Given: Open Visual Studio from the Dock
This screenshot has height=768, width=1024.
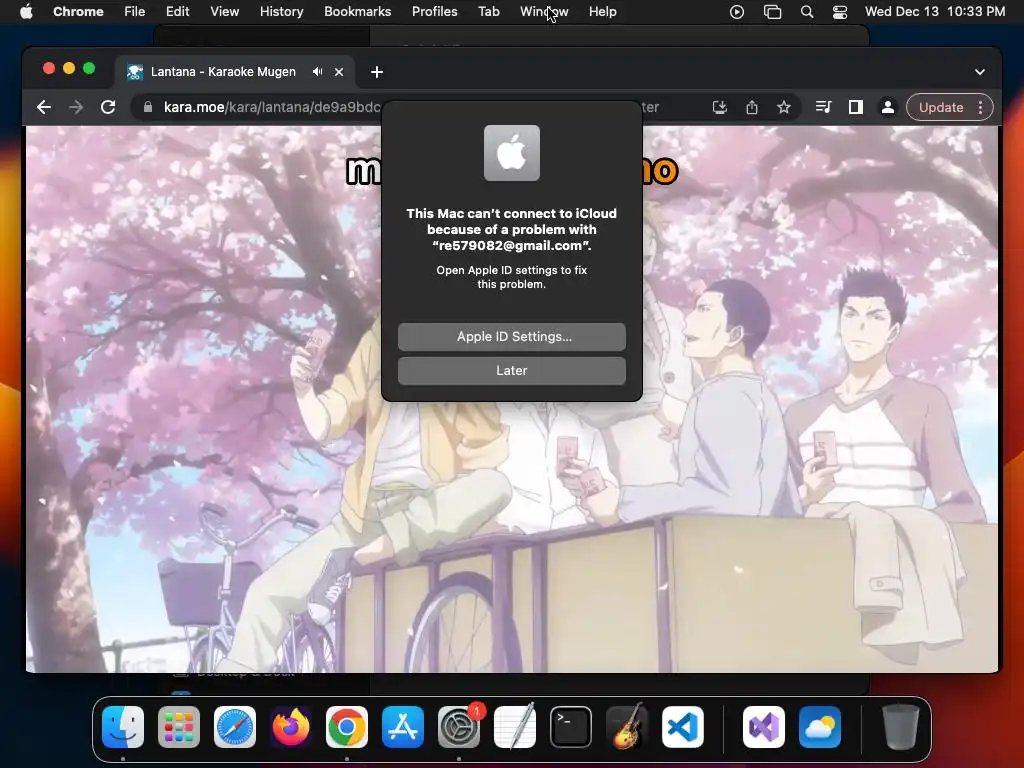Looking at the screenshot, I should click(763, 727).
